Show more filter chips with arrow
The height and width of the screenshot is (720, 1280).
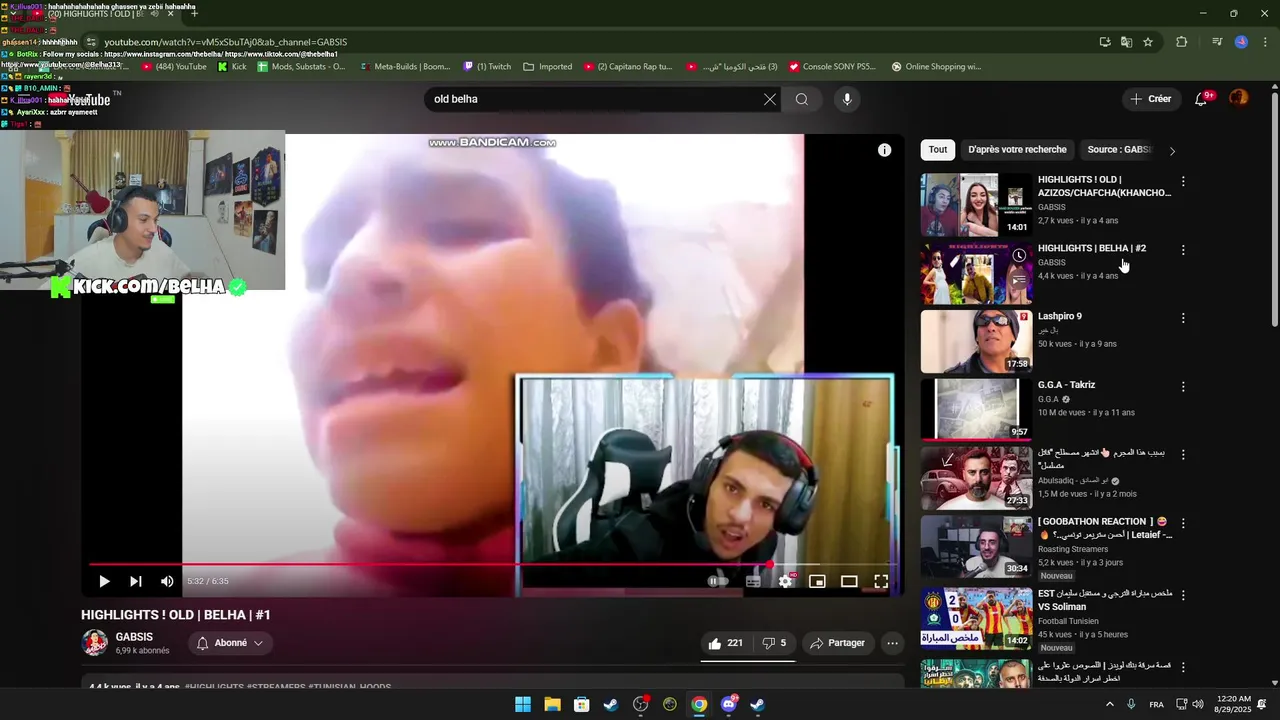click(1172, 151)
